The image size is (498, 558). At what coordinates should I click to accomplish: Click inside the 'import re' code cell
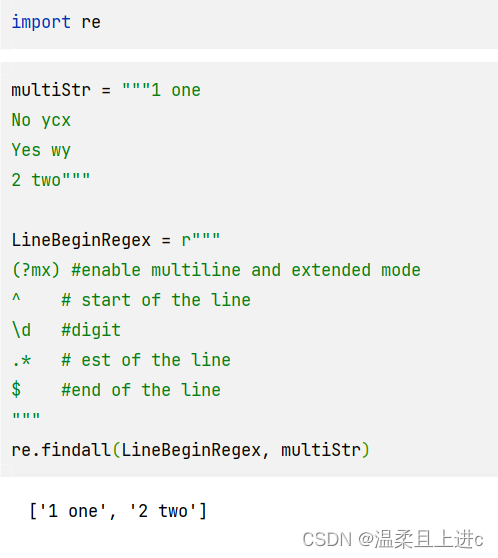click(249, 25)
